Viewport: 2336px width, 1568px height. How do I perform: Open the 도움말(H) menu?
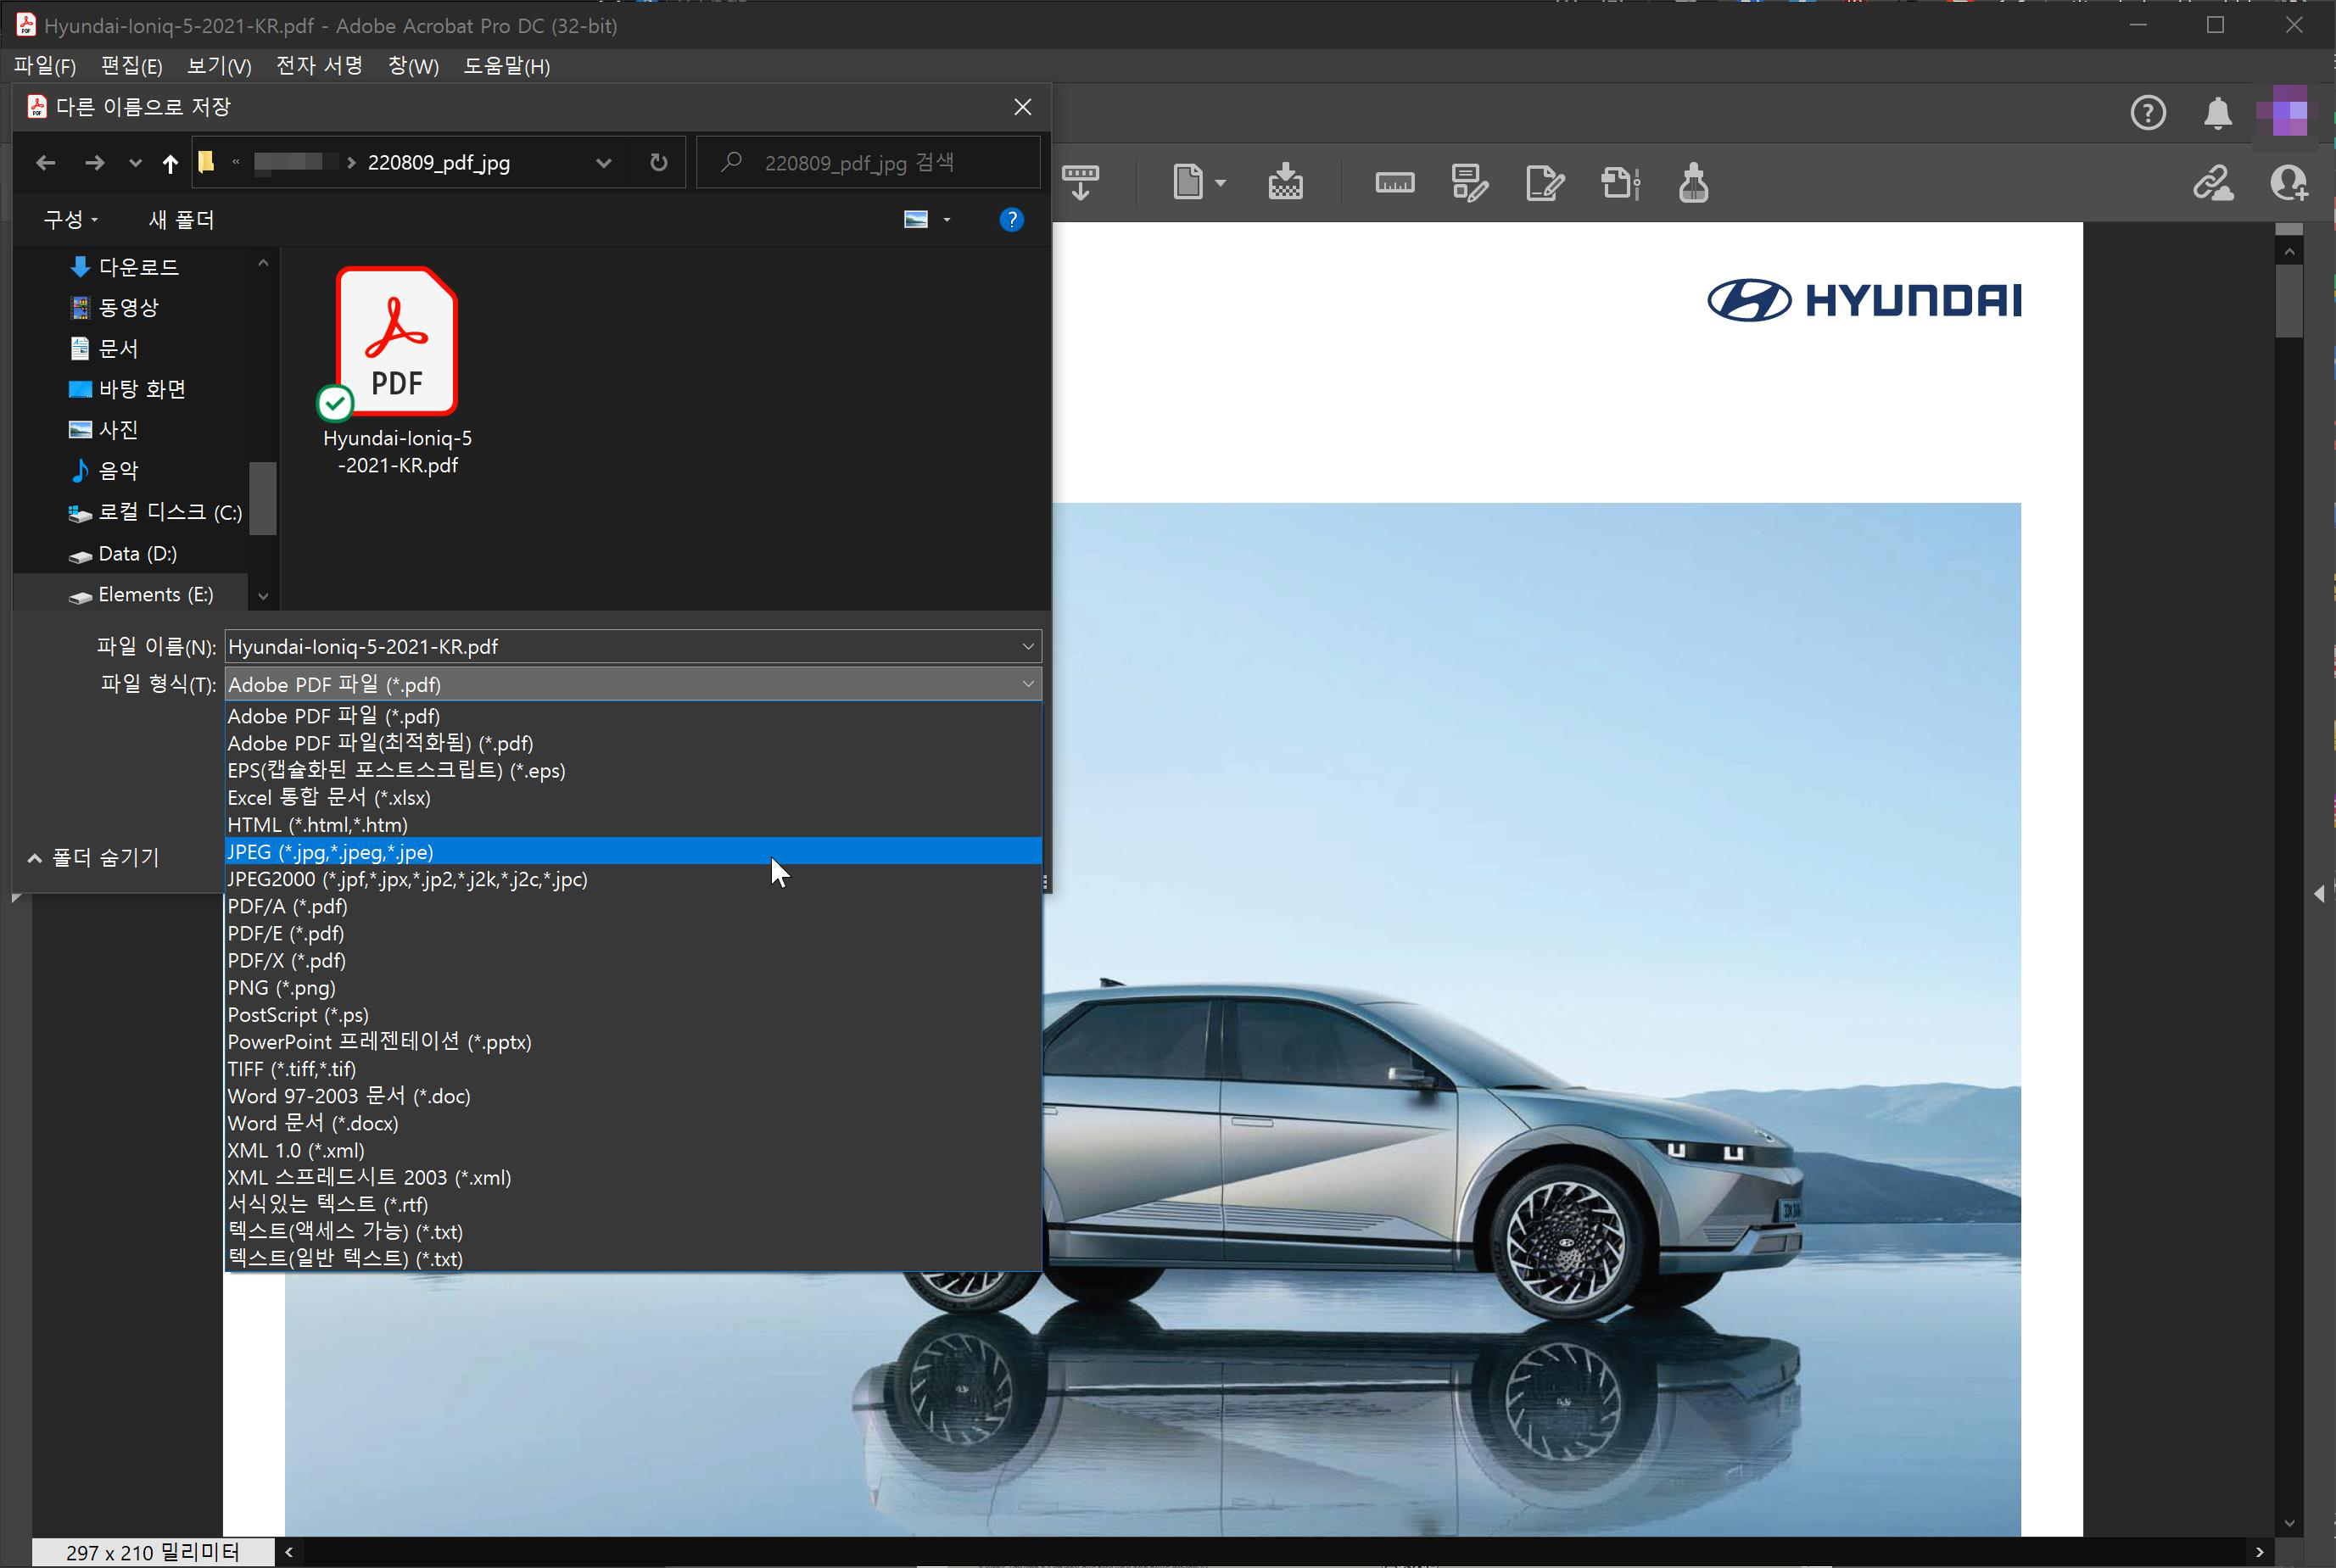pyautogui.click(x=506, y=66)
